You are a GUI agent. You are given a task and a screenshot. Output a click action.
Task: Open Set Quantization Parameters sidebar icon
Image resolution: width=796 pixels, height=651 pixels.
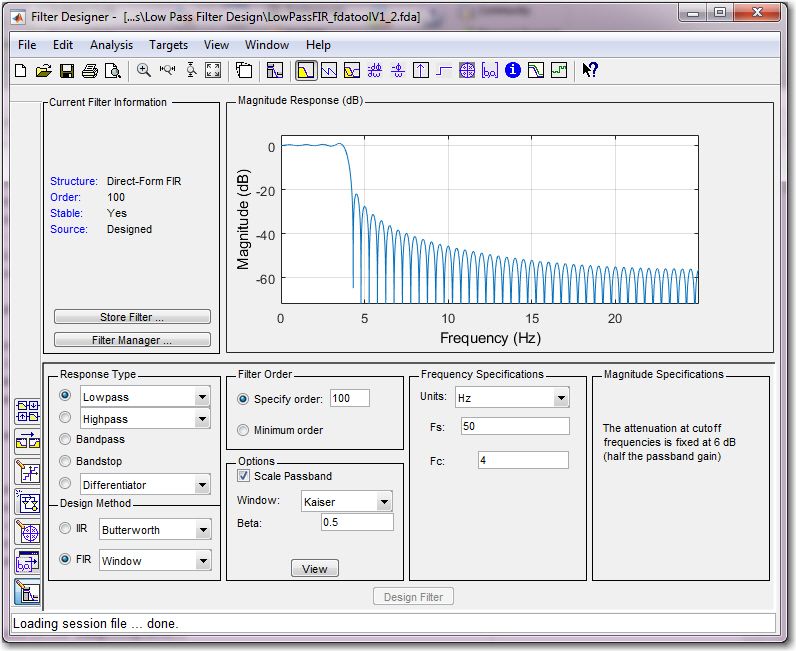coord(27,472)
